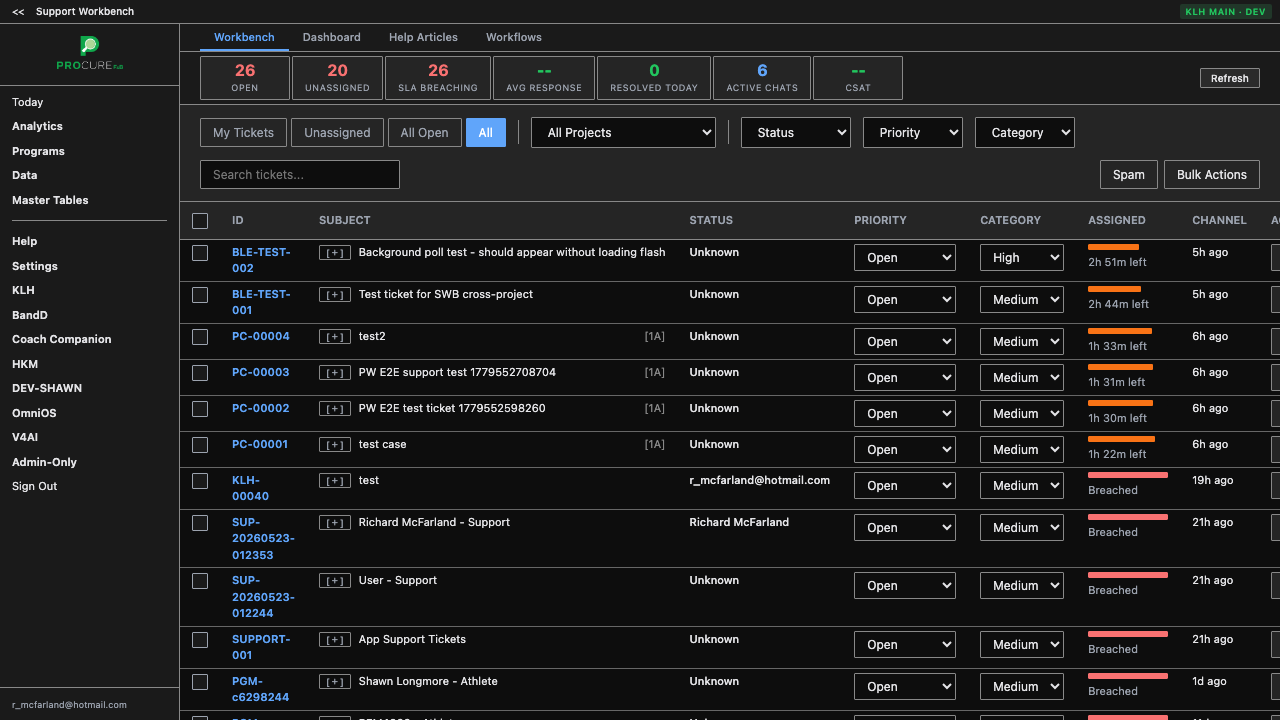Viewport: 1280px width, 720px height.
Task: Toggle the select-all tickets checkbox in header
Action: point(200,221)
